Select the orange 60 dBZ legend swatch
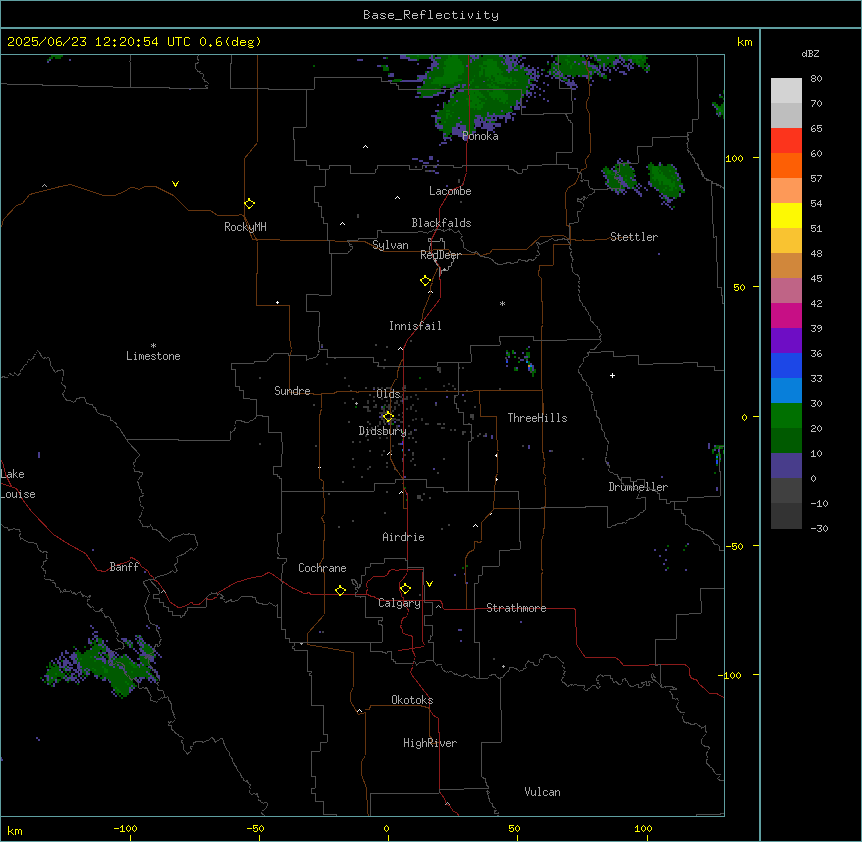862x842 pixels. click(786, 165)
